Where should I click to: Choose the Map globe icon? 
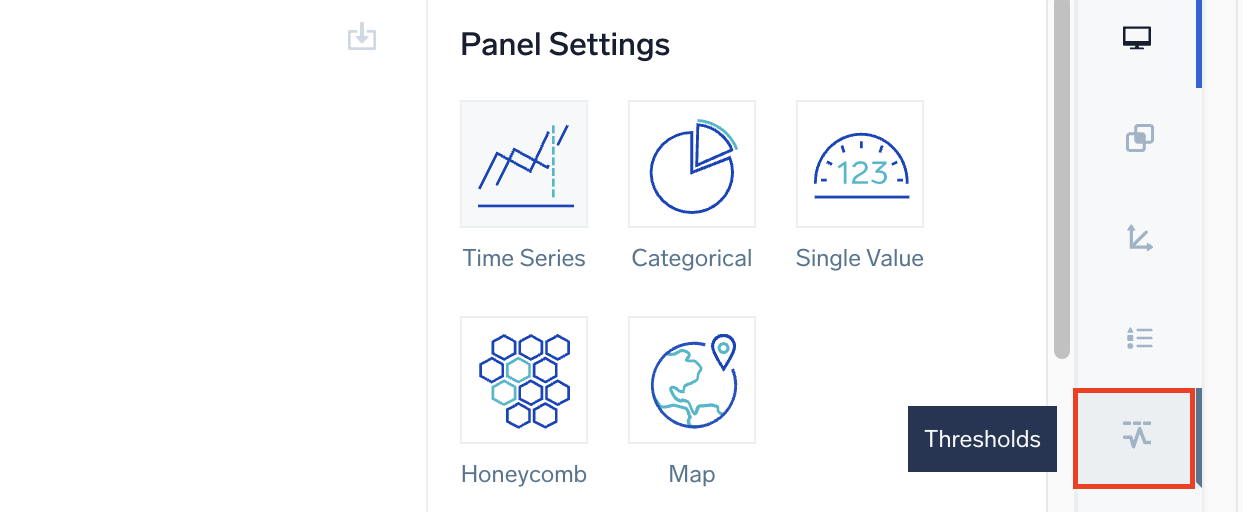click(692, 380)
